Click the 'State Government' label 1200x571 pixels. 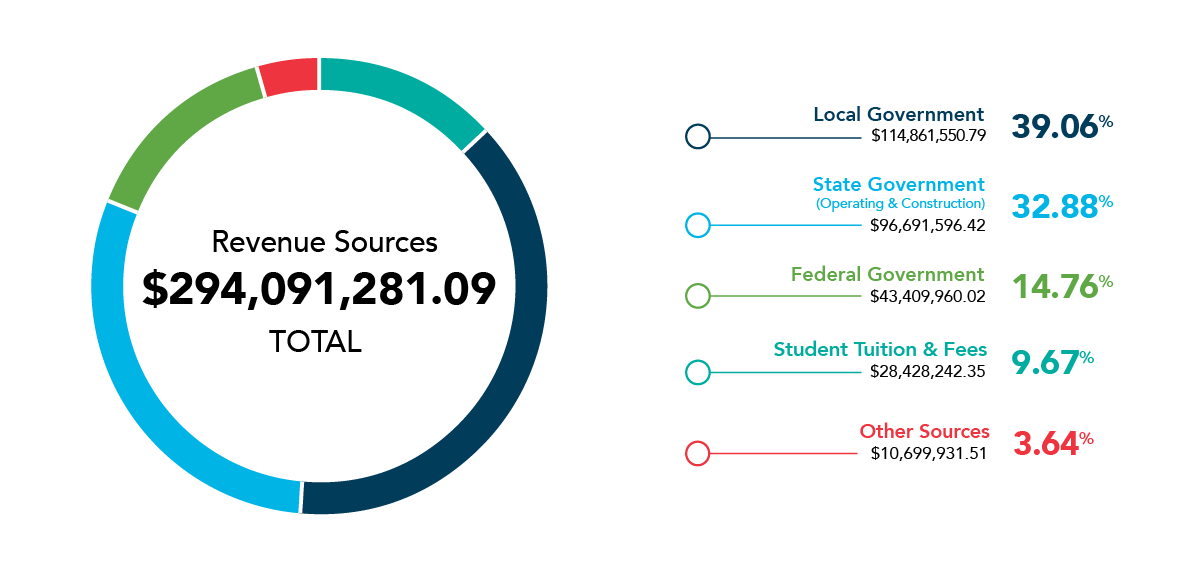click(899, 185)
